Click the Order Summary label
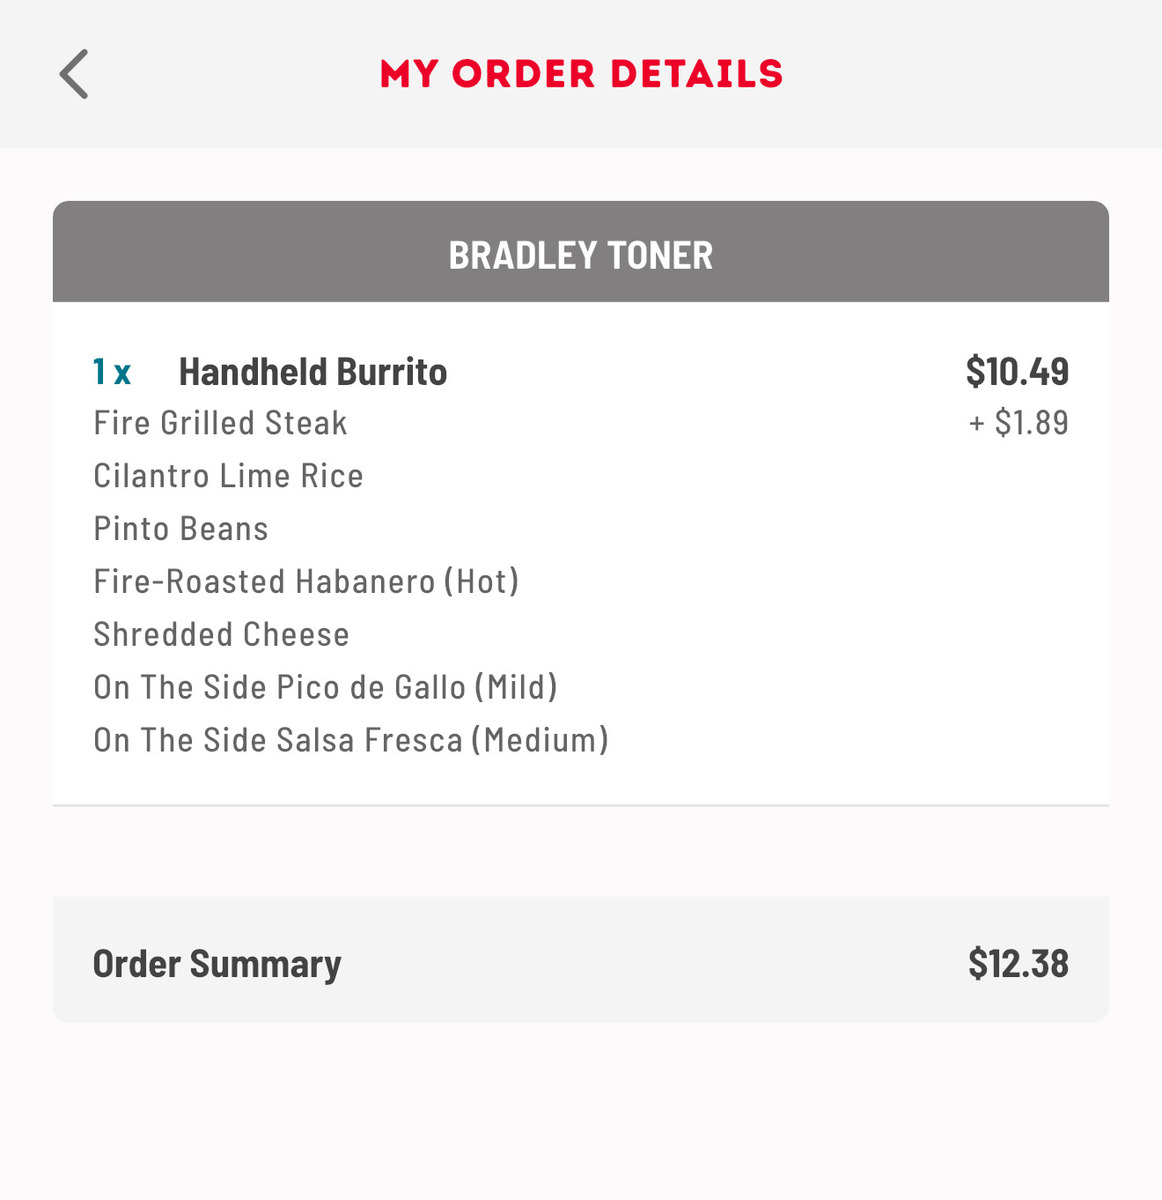Viewport: 1162px width, 1200px height. [217, 964]
